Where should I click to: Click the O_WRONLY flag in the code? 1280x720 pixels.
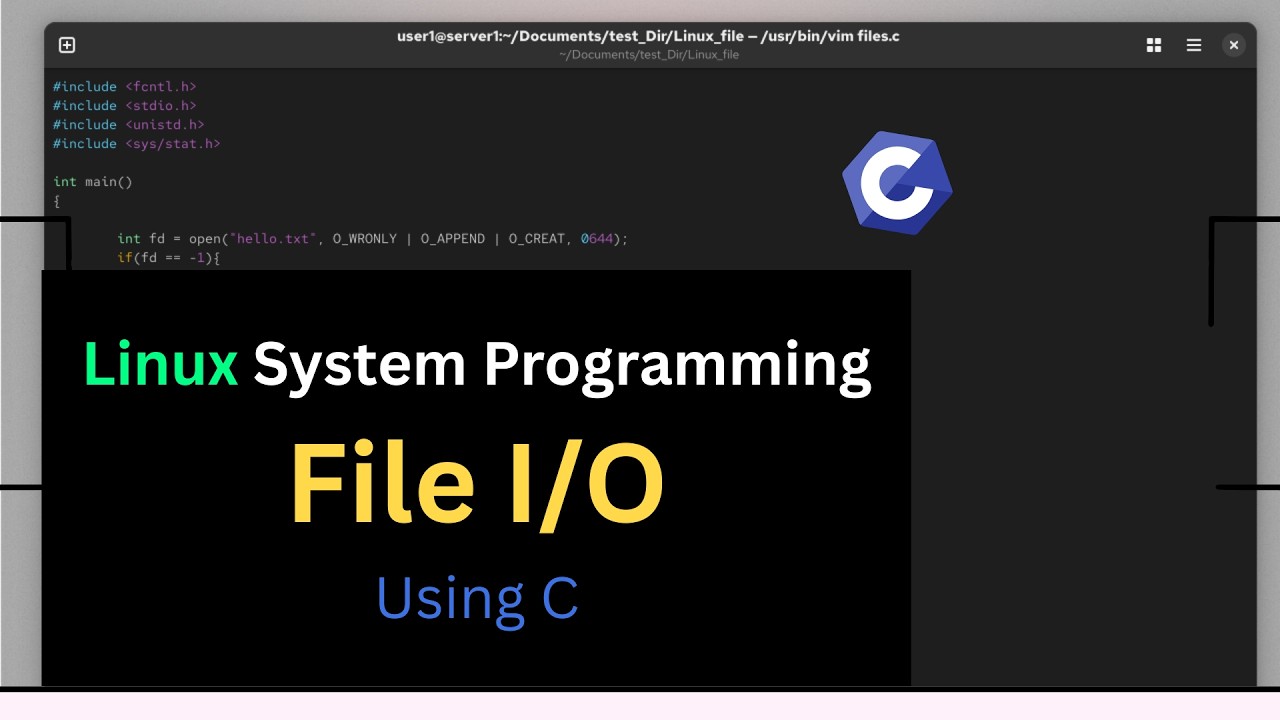(x=365, y=239)
